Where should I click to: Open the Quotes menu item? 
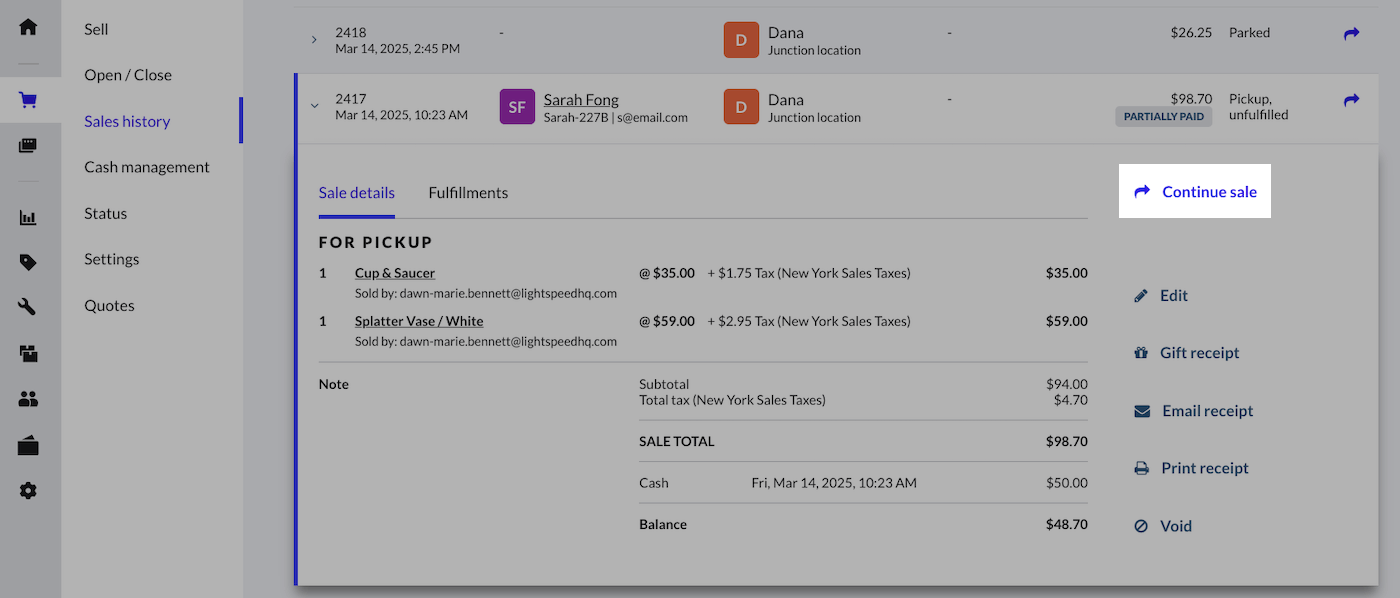109,305
